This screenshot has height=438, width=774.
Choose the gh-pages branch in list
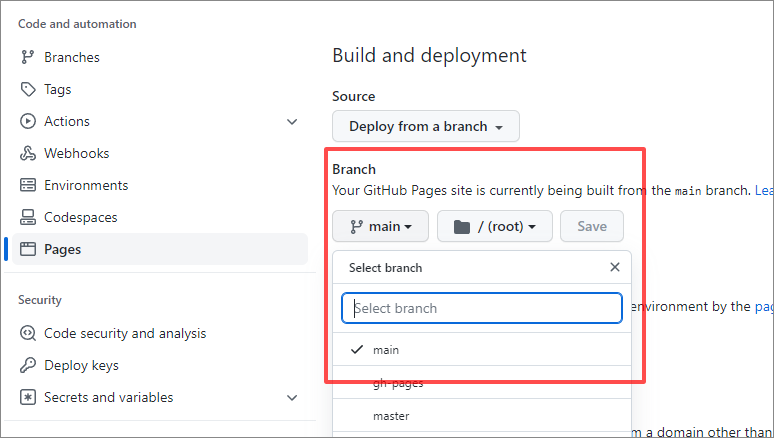(x=482, y=383)
